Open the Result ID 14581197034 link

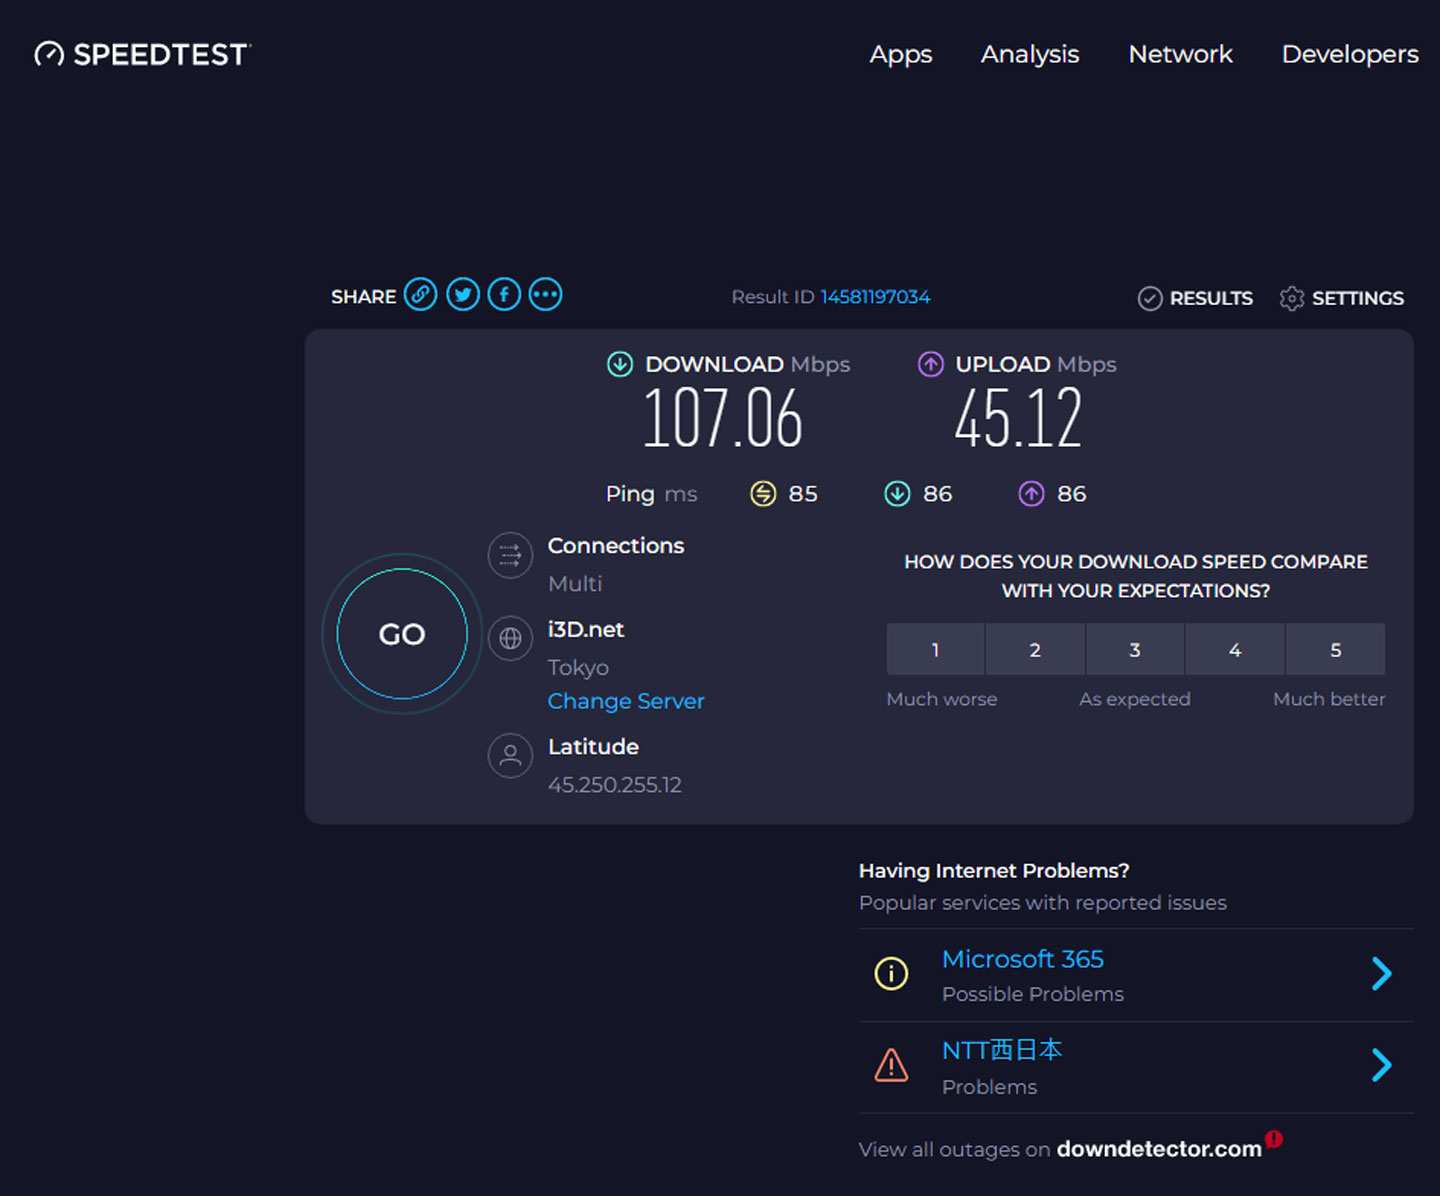[875, 297]
